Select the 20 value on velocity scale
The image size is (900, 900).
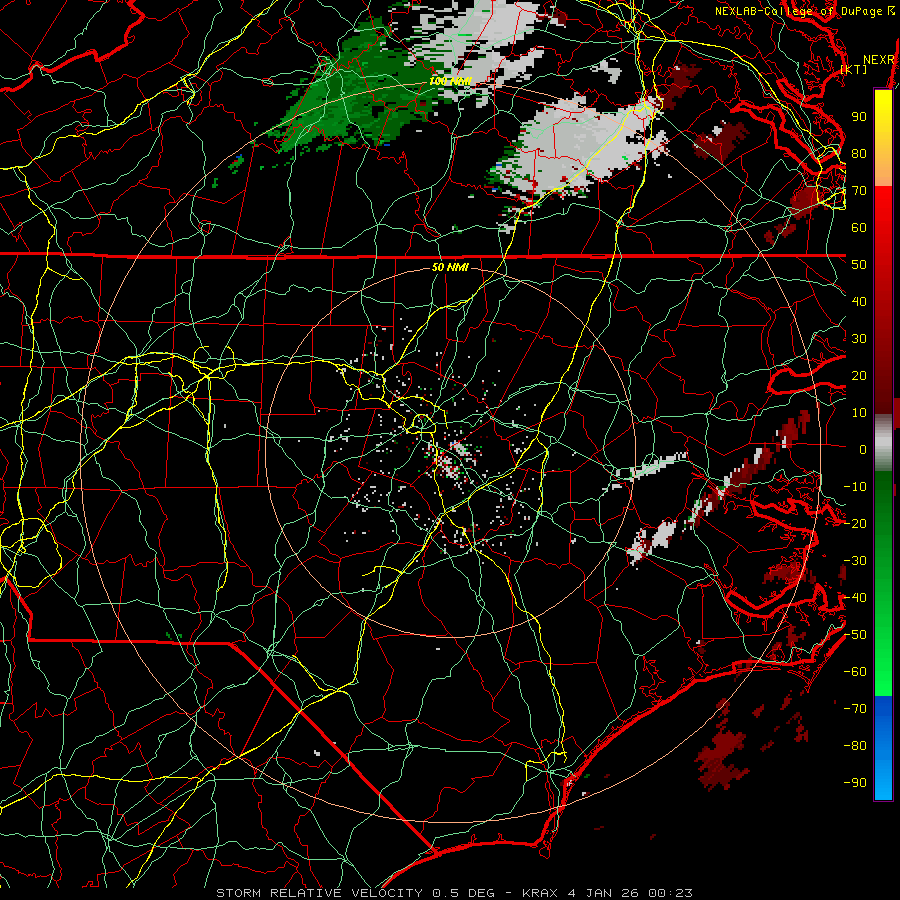[859, 376]
